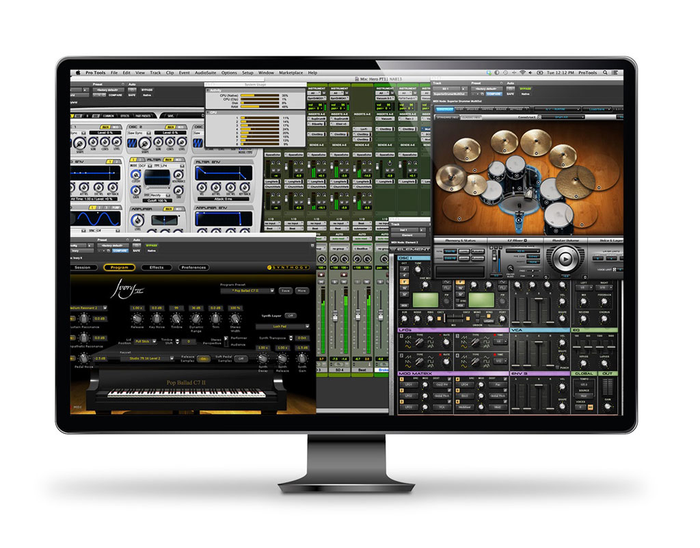Toggle Soft Pedal Samples Off button

click(x=241, y=358)
